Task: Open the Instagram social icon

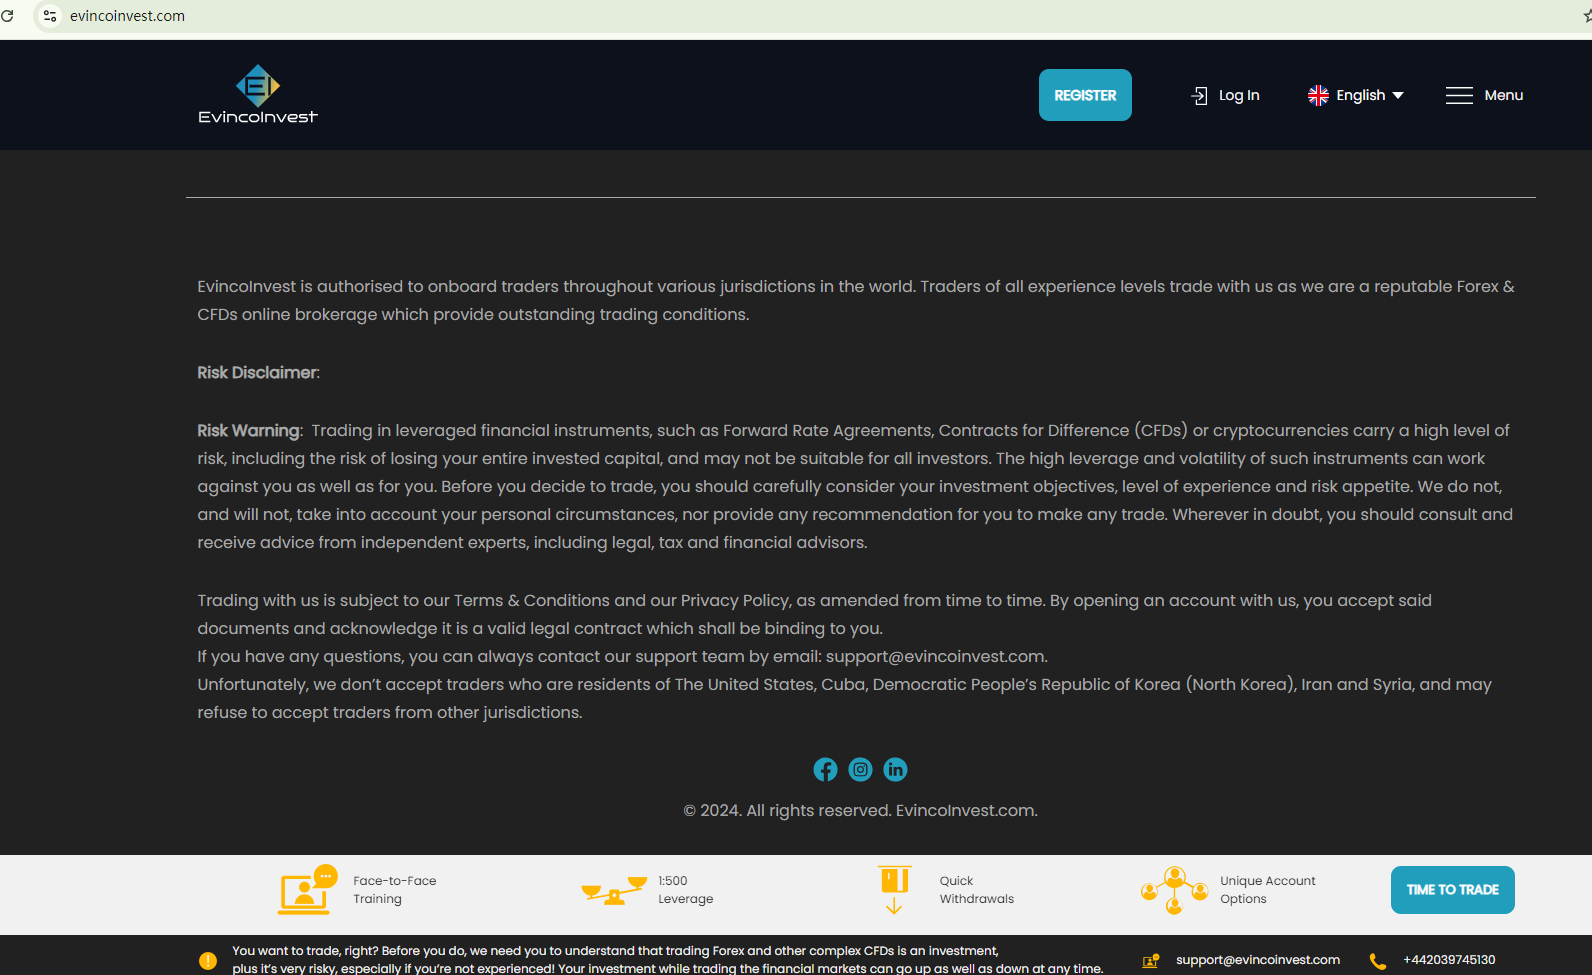Action: [x=860, y=769]
